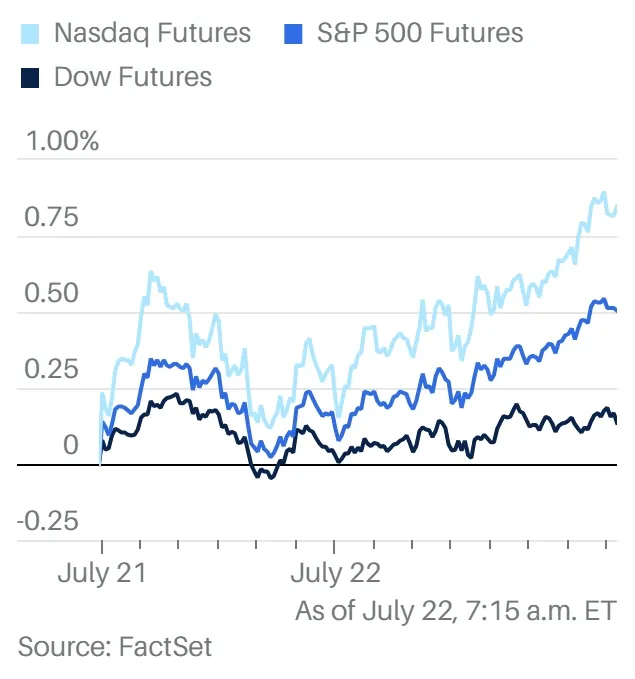Click the July 22 major tick mark
Viewport: 635px width, 679px height.
point(334,547)
